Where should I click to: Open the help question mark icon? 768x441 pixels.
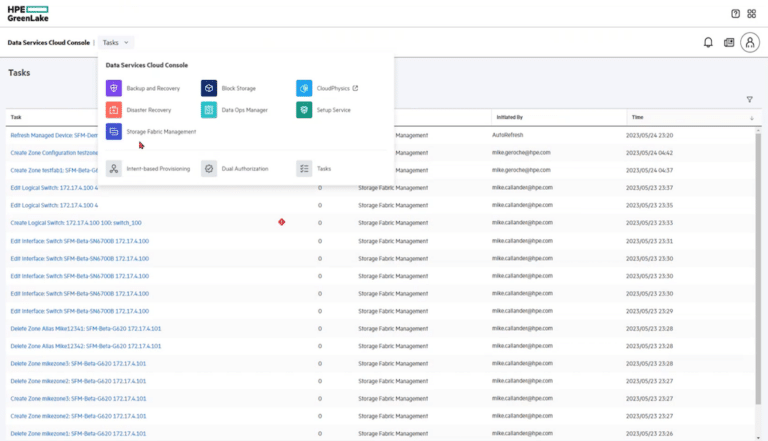(x=735, y=14)
